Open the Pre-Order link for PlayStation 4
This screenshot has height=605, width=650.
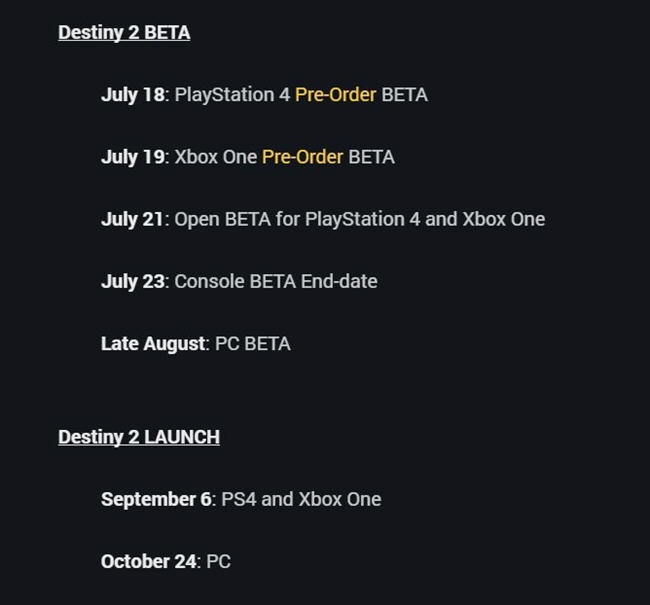[x=335, y=95]
